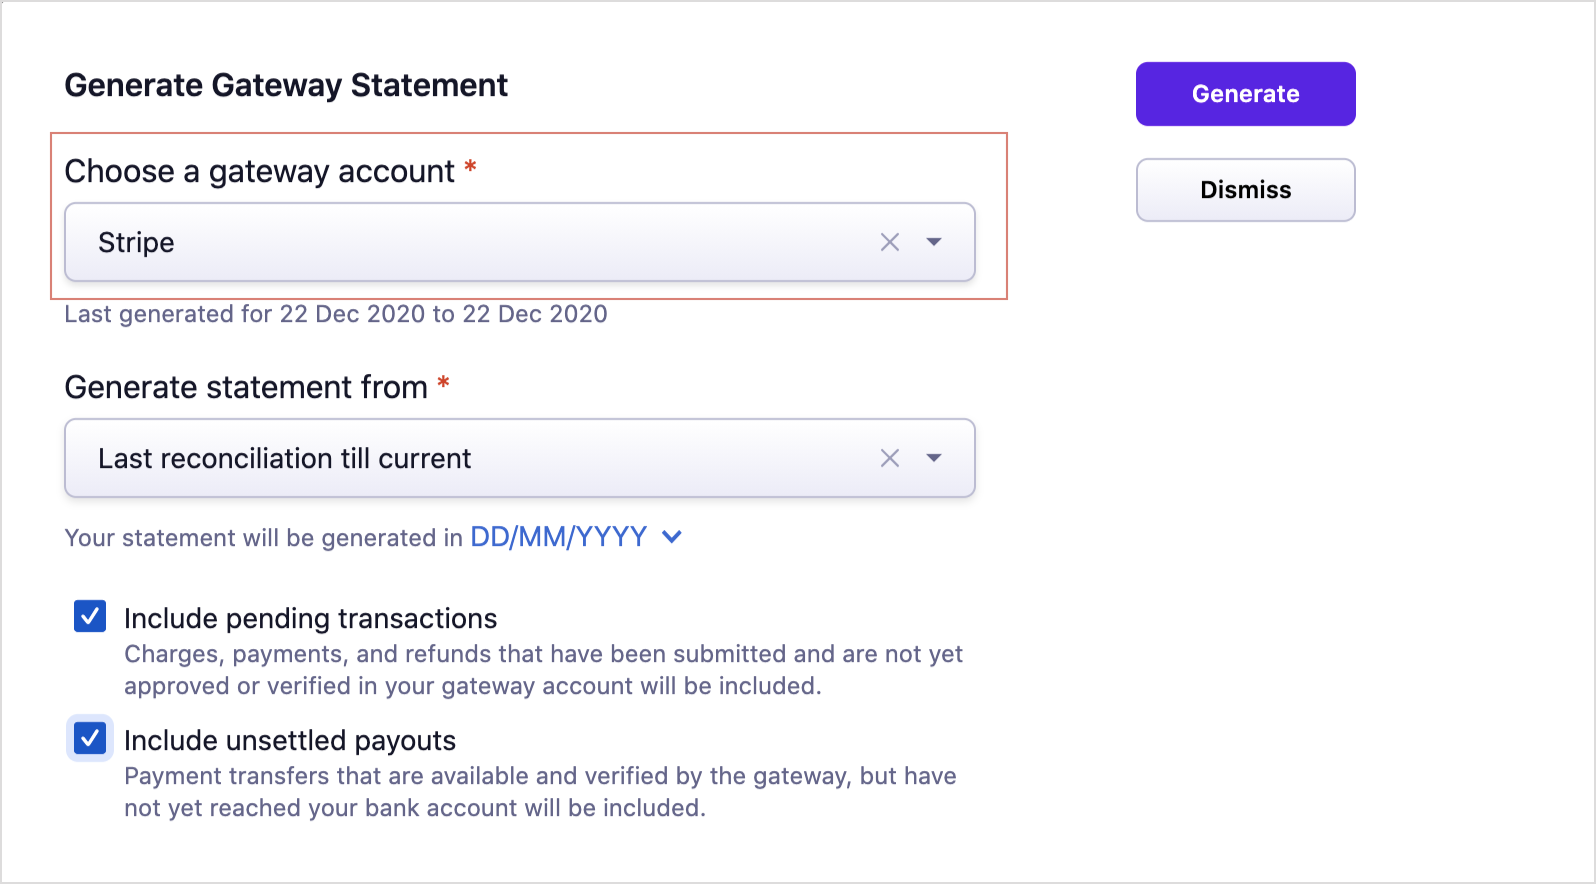The image size is (1596, 884).
Task: Toggle the Include unsettled payouts checkbox
Action: coord(90,738)
